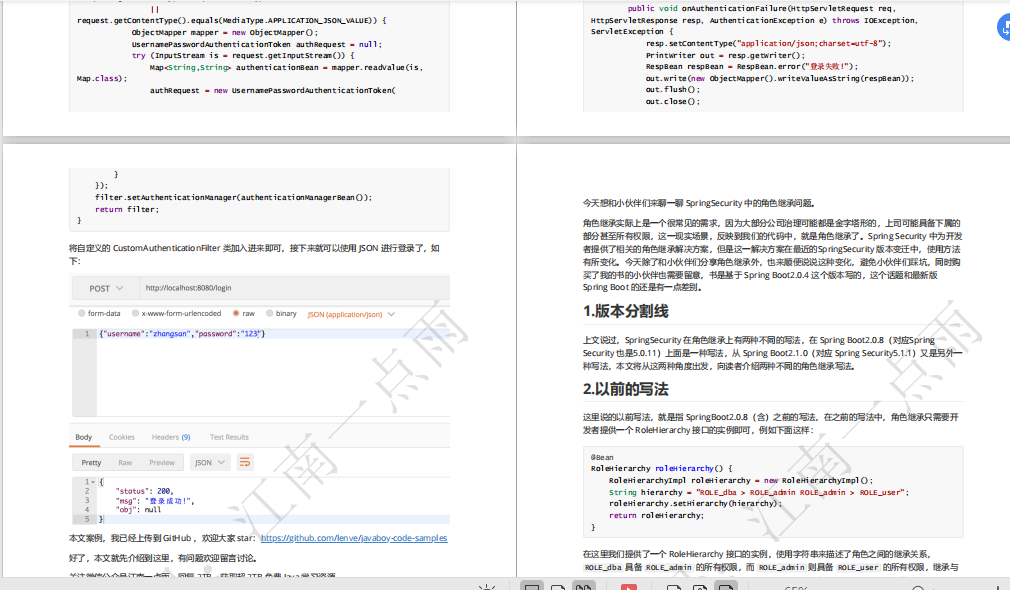Click the filter.setAuthenticationManager code line
Image resolution: width=1010 pixels, height=590 pixels.
pos(233,198)
